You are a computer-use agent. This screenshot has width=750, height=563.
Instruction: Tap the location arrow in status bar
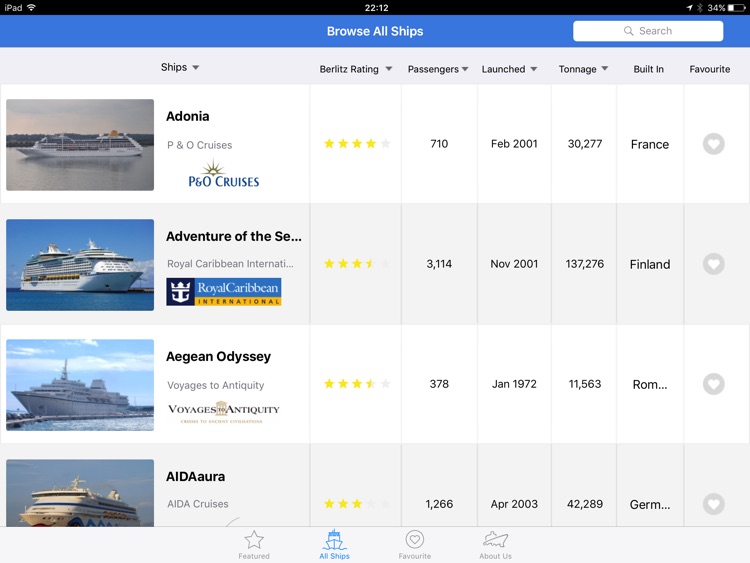tap(689, 8)
